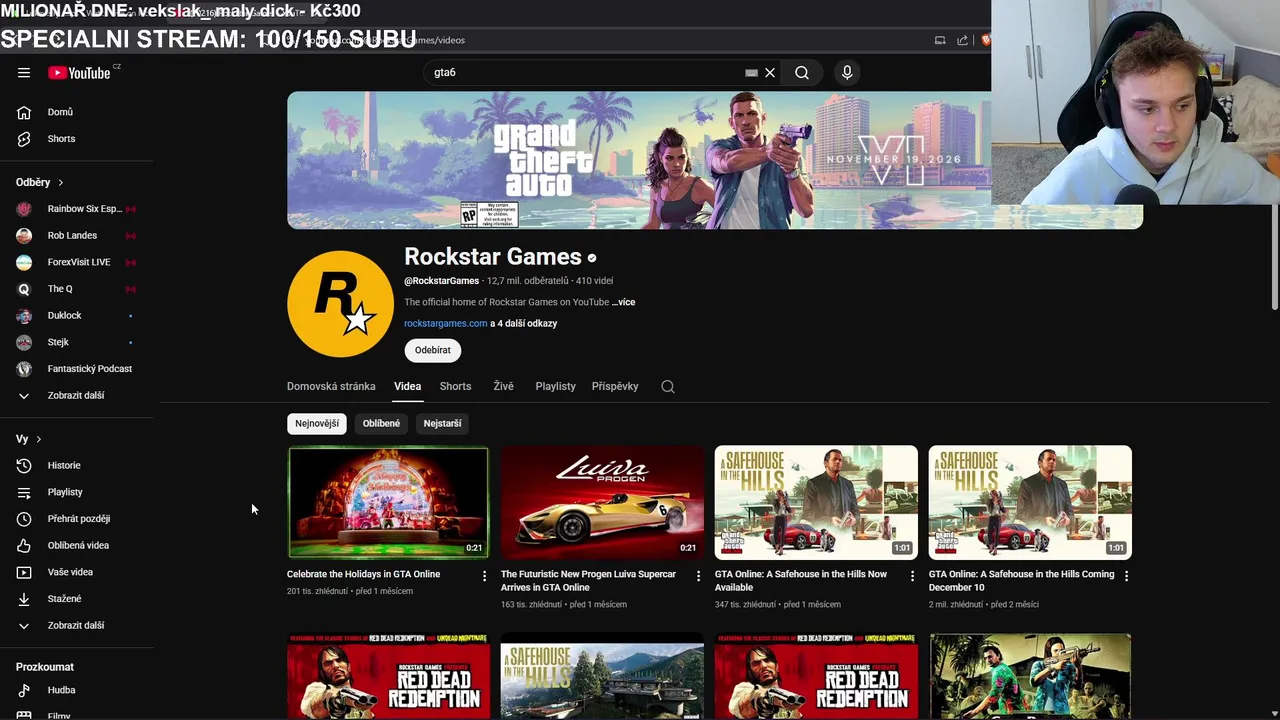Select the Nejnovější filter chip

click(x=317, y=424)
